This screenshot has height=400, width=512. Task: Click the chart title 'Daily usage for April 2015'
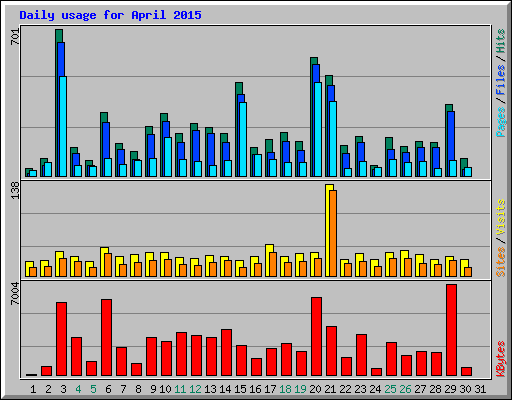click(110, 15)
